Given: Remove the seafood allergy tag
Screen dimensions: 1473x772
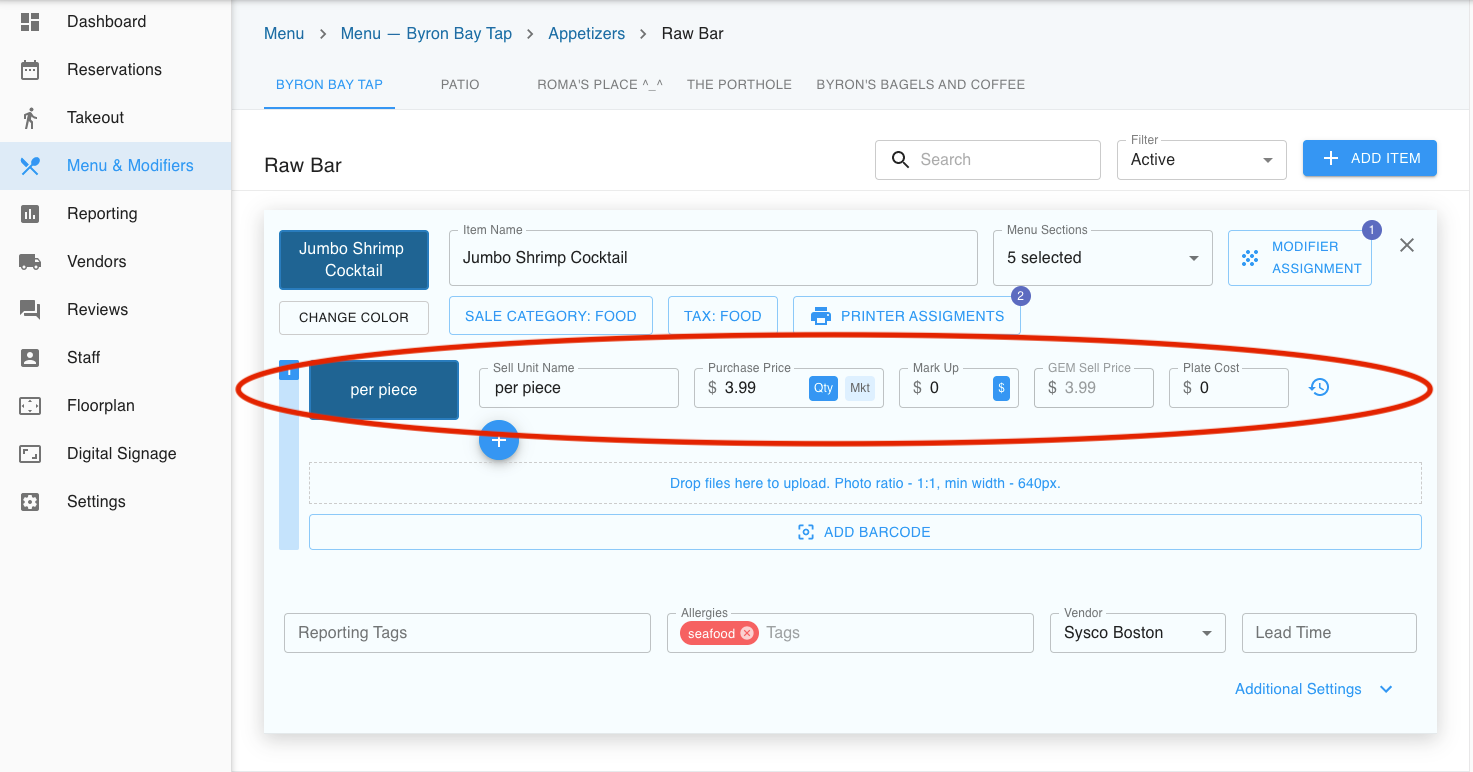Looking at the screenshot, I should pyautogui.click(x=747, y=633).
